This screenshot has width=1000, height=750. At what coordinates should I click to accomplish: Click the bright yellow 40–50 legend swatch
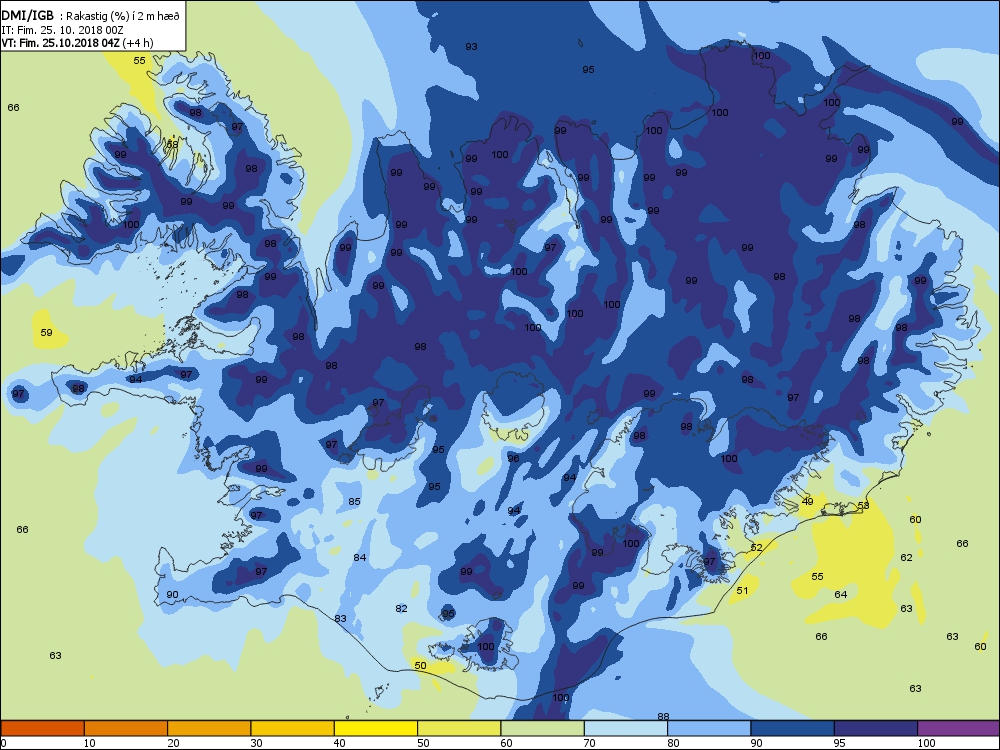[x=376, y=728]
